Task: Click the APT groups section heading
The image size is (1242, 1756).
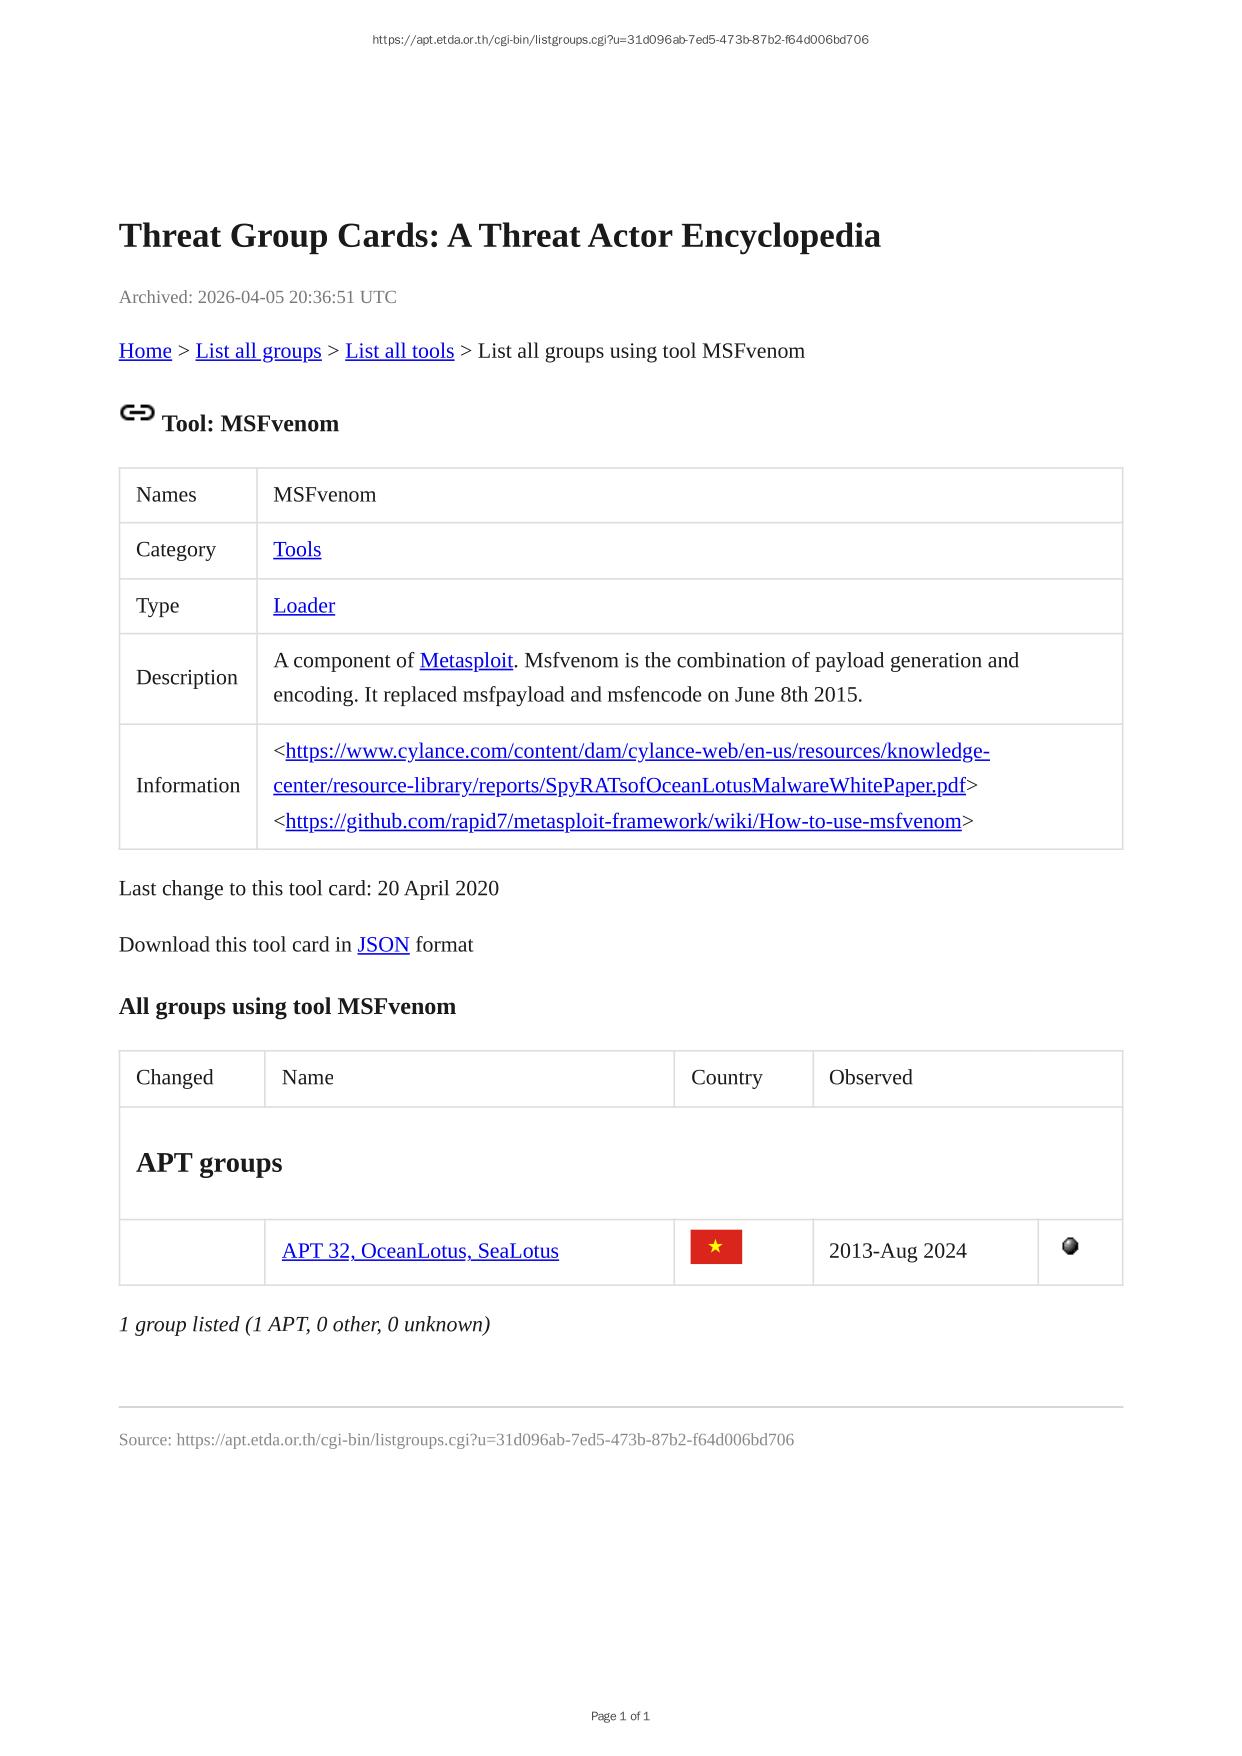Action: click(x=209, y=1163)
